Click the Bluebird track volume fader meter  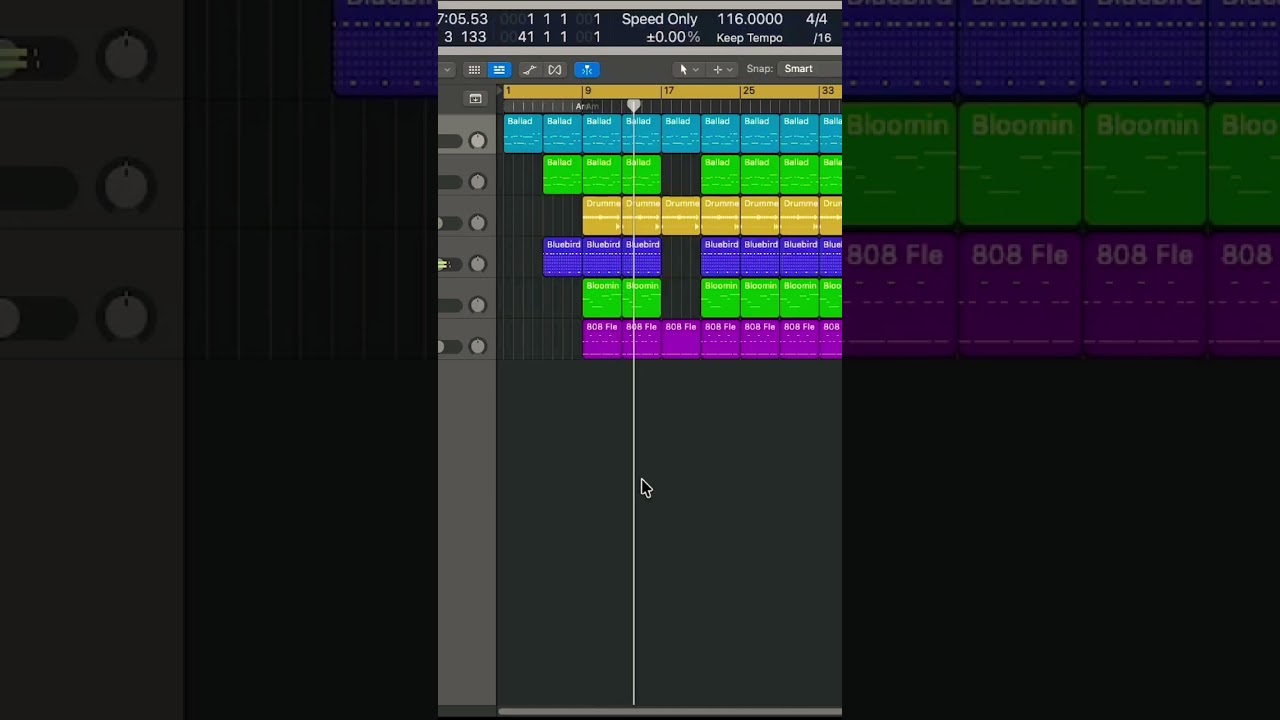[449, 264]
